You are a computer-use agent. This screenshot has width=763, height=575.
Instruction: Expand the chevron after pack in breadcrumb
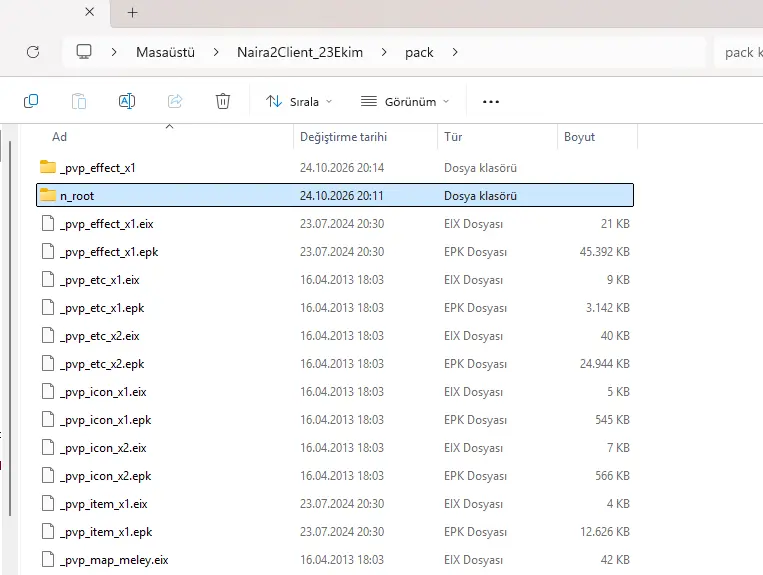(x=455, y=52)
